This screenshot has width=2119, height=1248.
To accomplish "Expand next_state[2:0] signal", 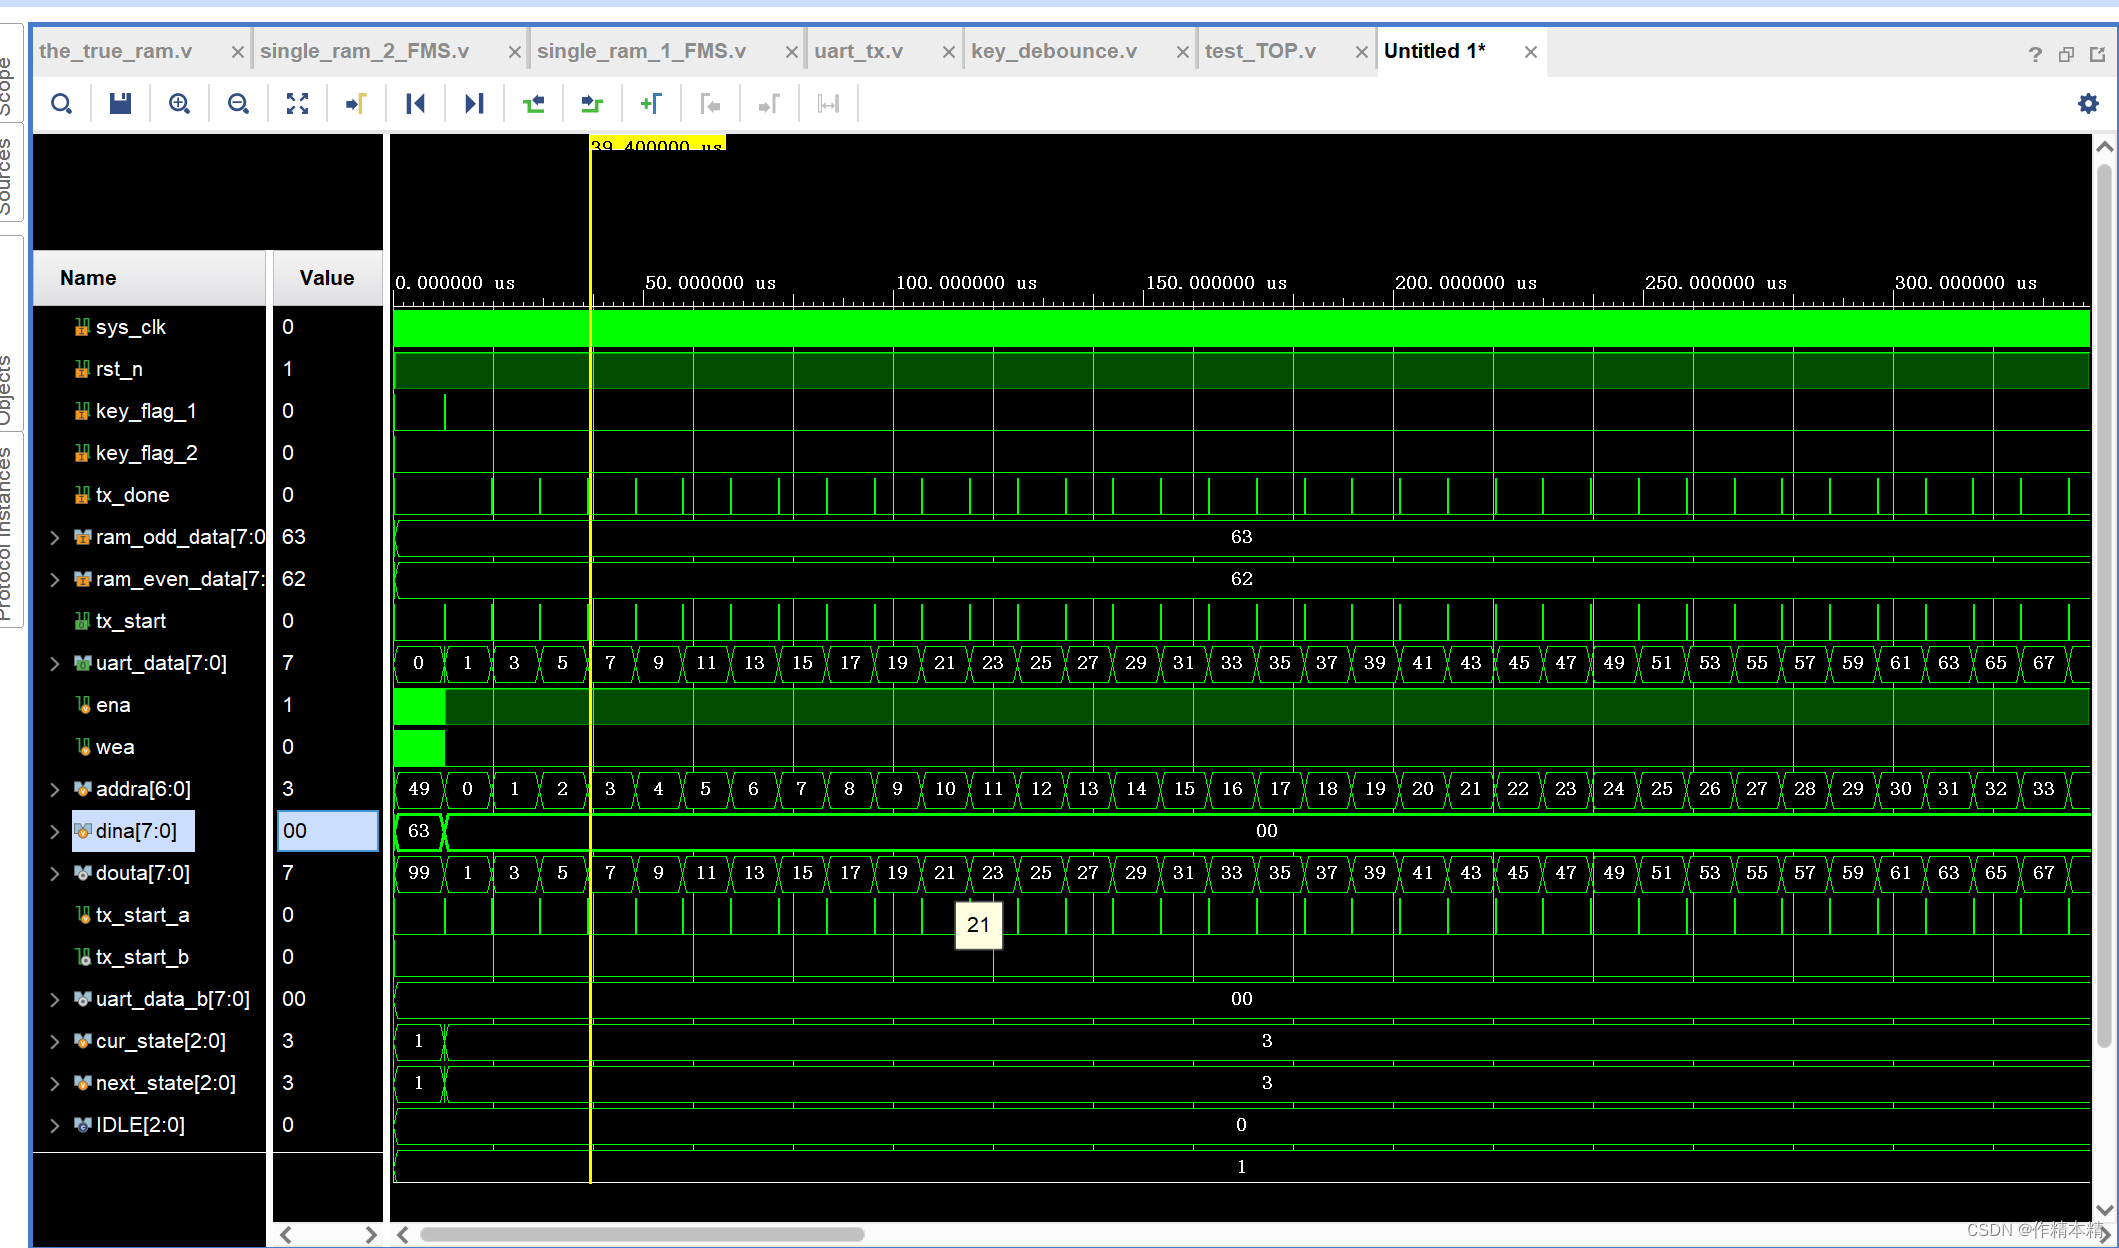I will (55, 1083).
